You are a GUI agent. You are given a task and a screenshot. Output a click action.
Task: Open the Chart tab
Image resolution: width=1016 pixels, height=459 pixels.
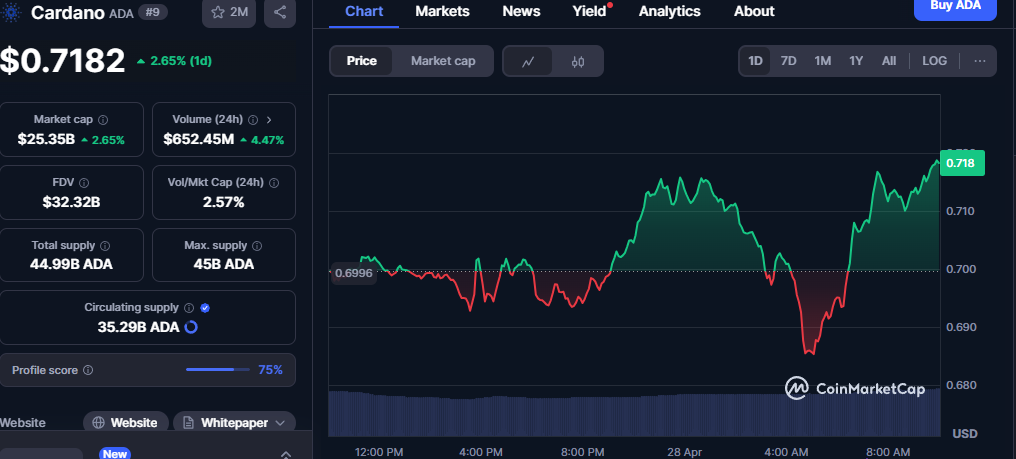364,12
